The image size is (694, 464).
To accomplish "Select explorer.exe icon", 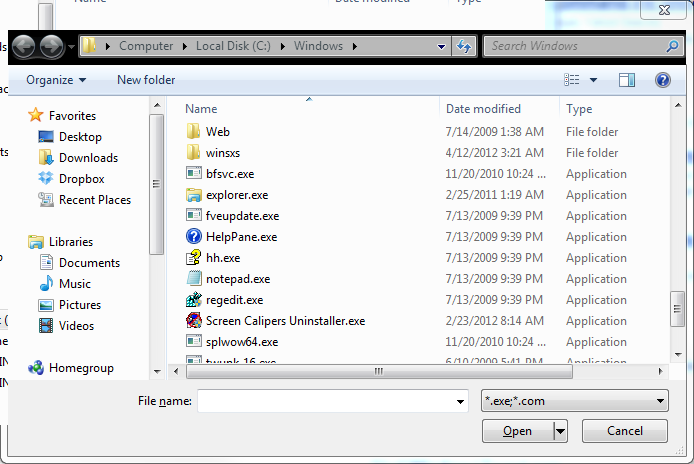I will coord(193,195).
